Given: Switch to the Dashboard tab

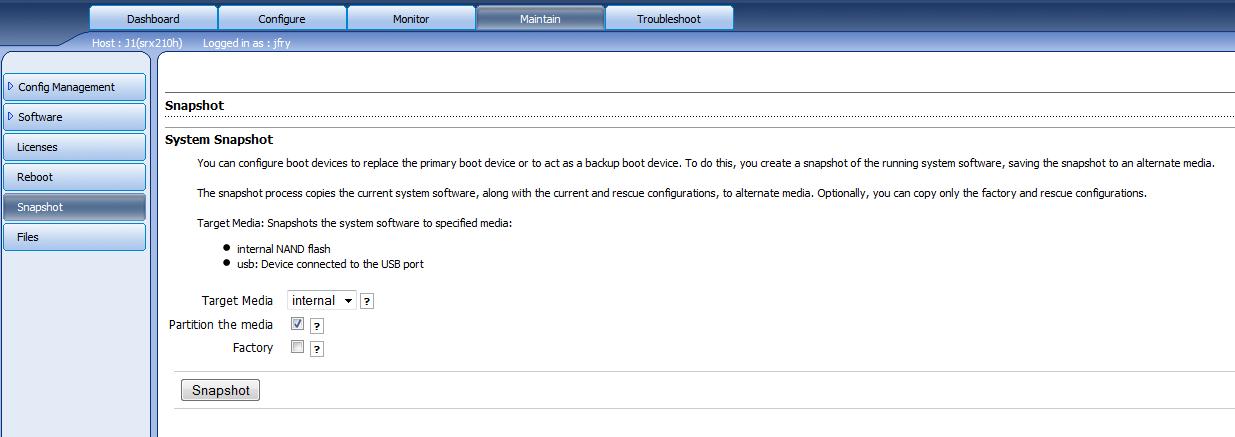Looking at the screenshot, I should pyautogui.click(x=153, y=19).
